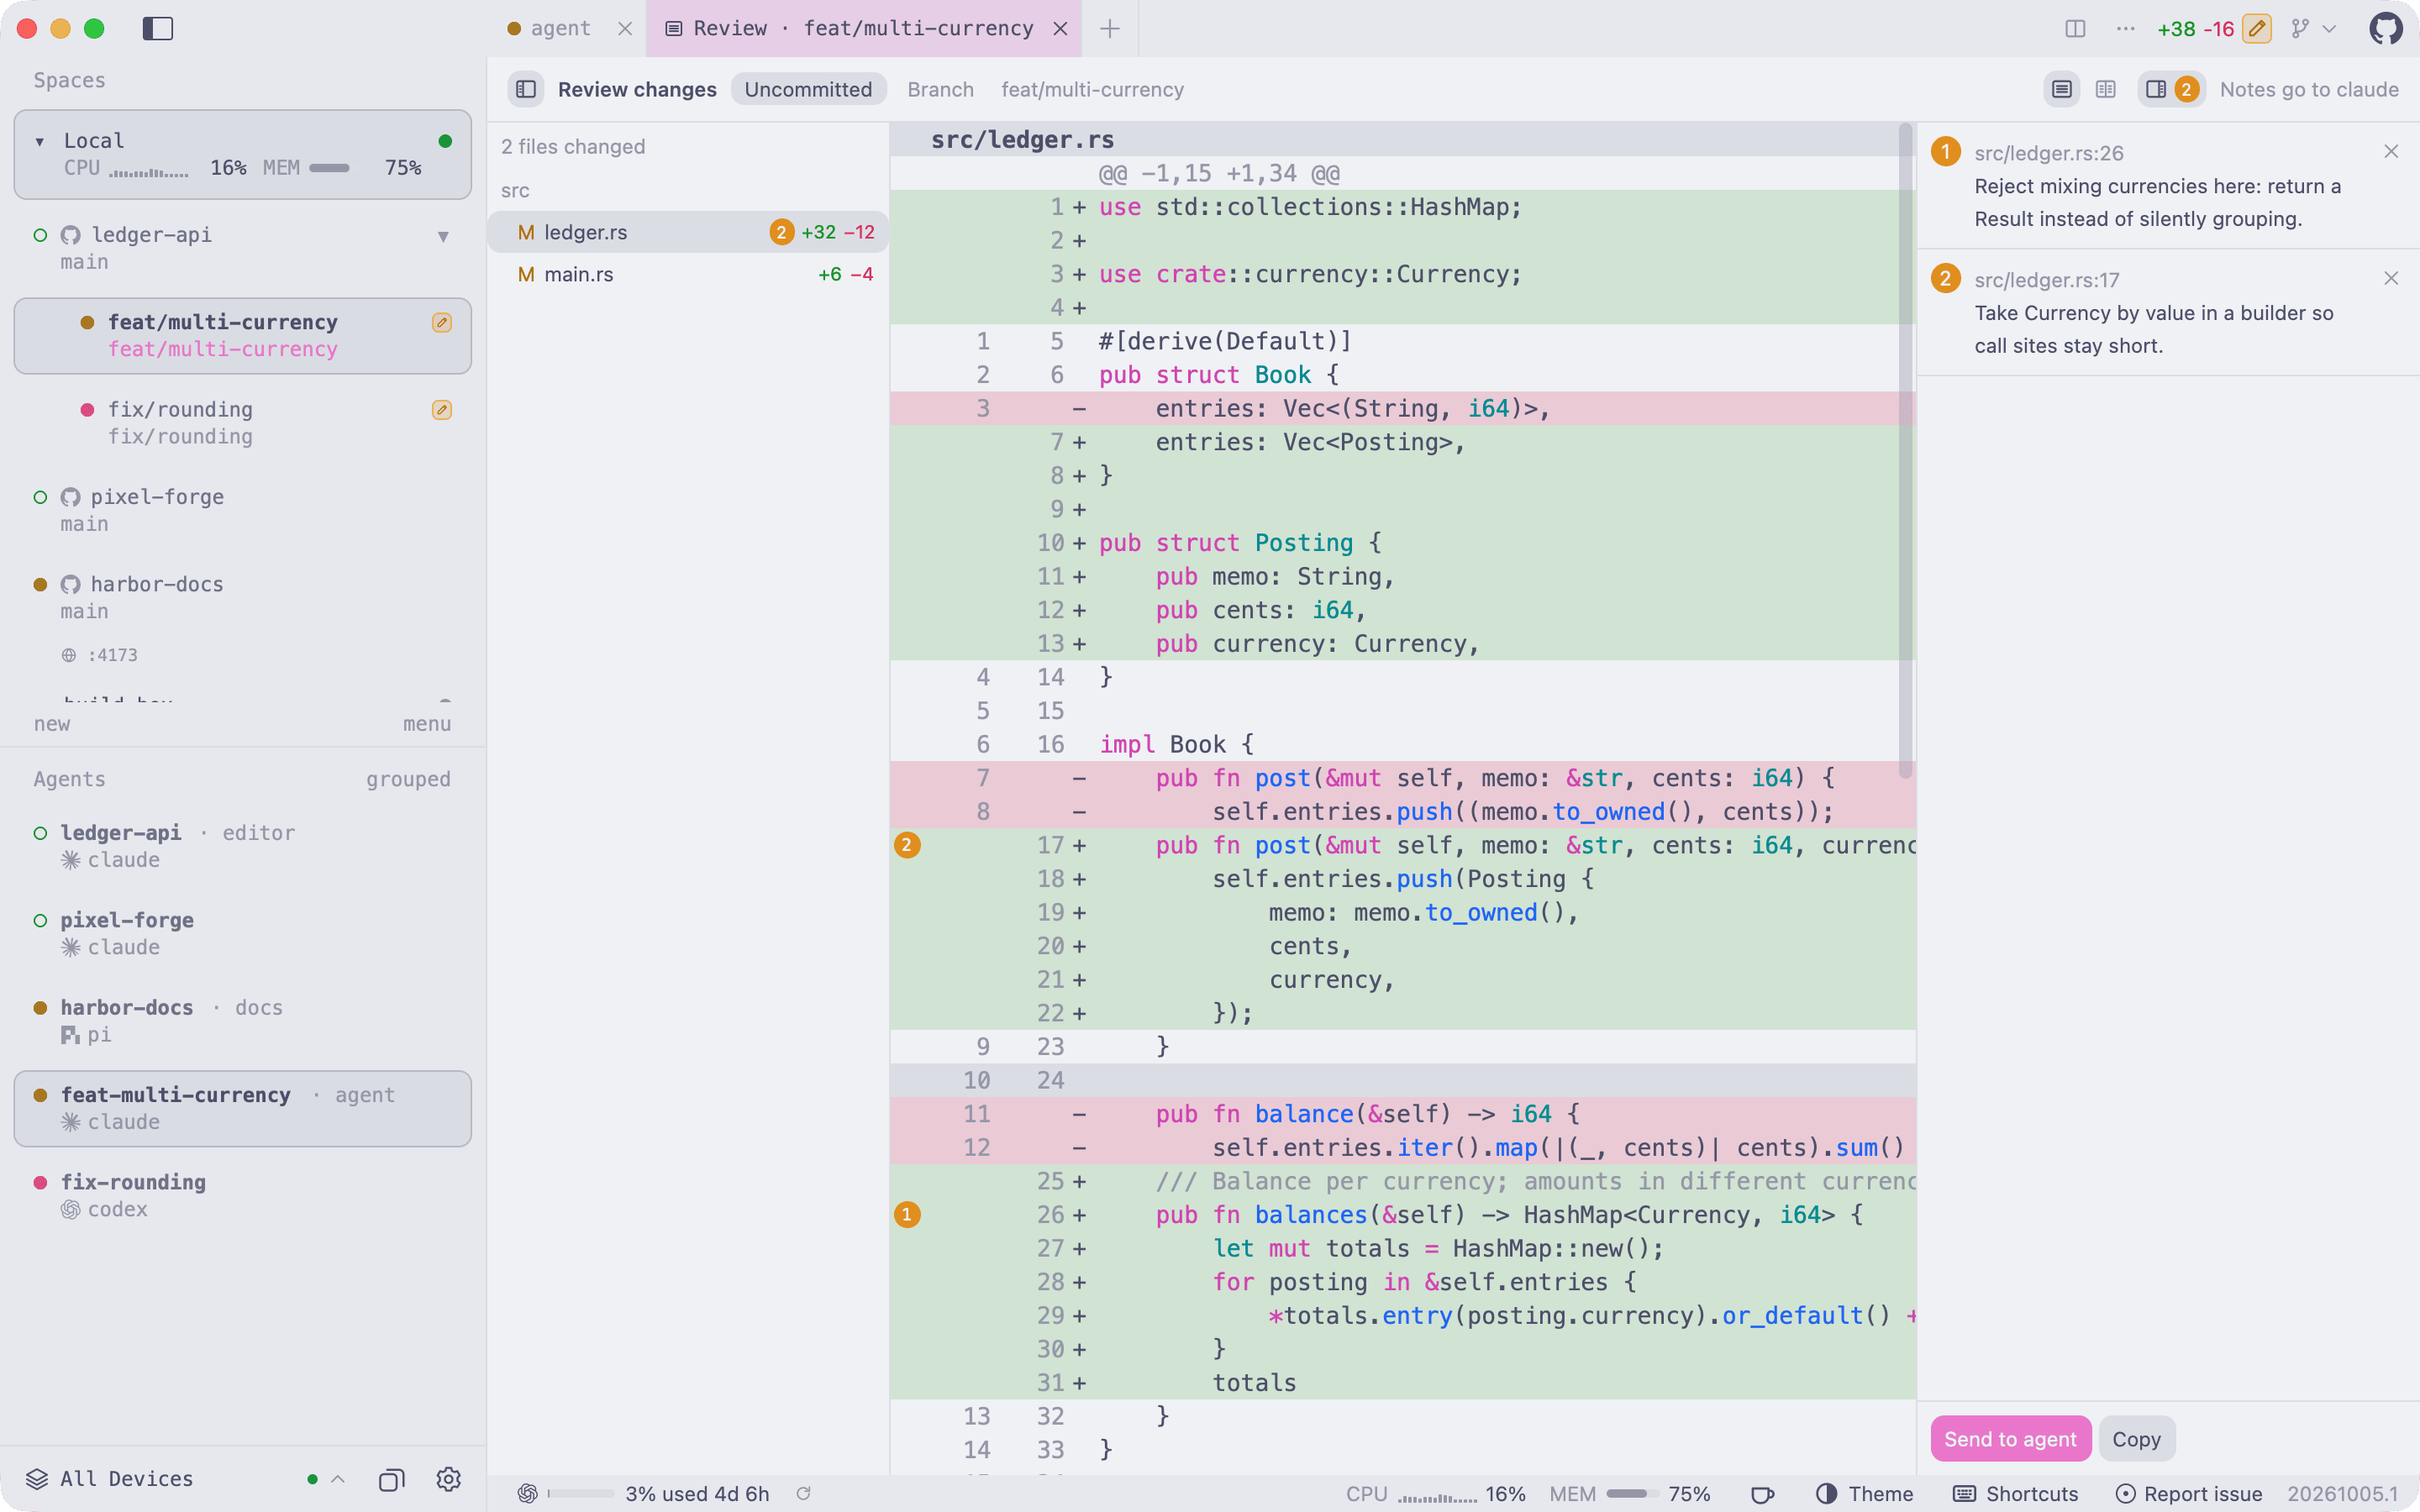Refresh usage with the reload icon
2420x1512 pixels.
(x=803, y=1493)
